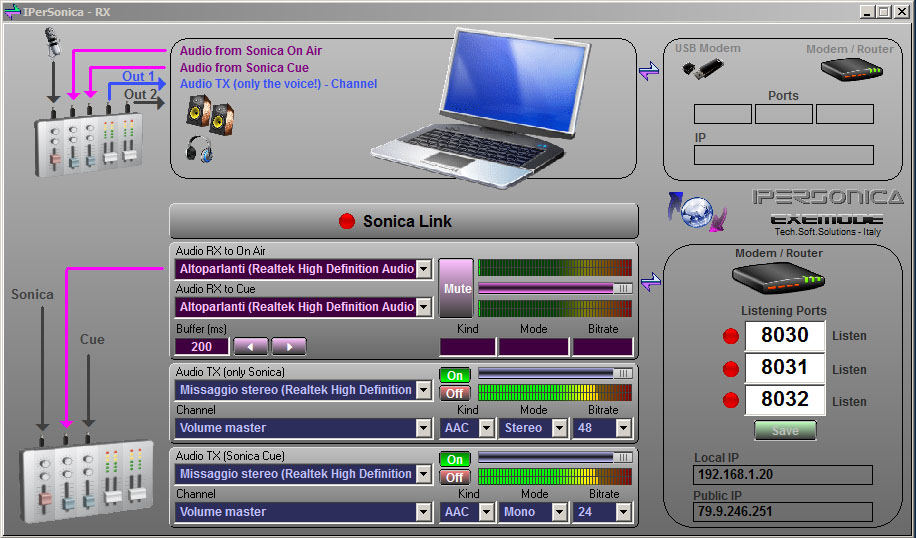Click the loudspeakers icon
This screenshot has height=538, width=916.
point(210,114)
